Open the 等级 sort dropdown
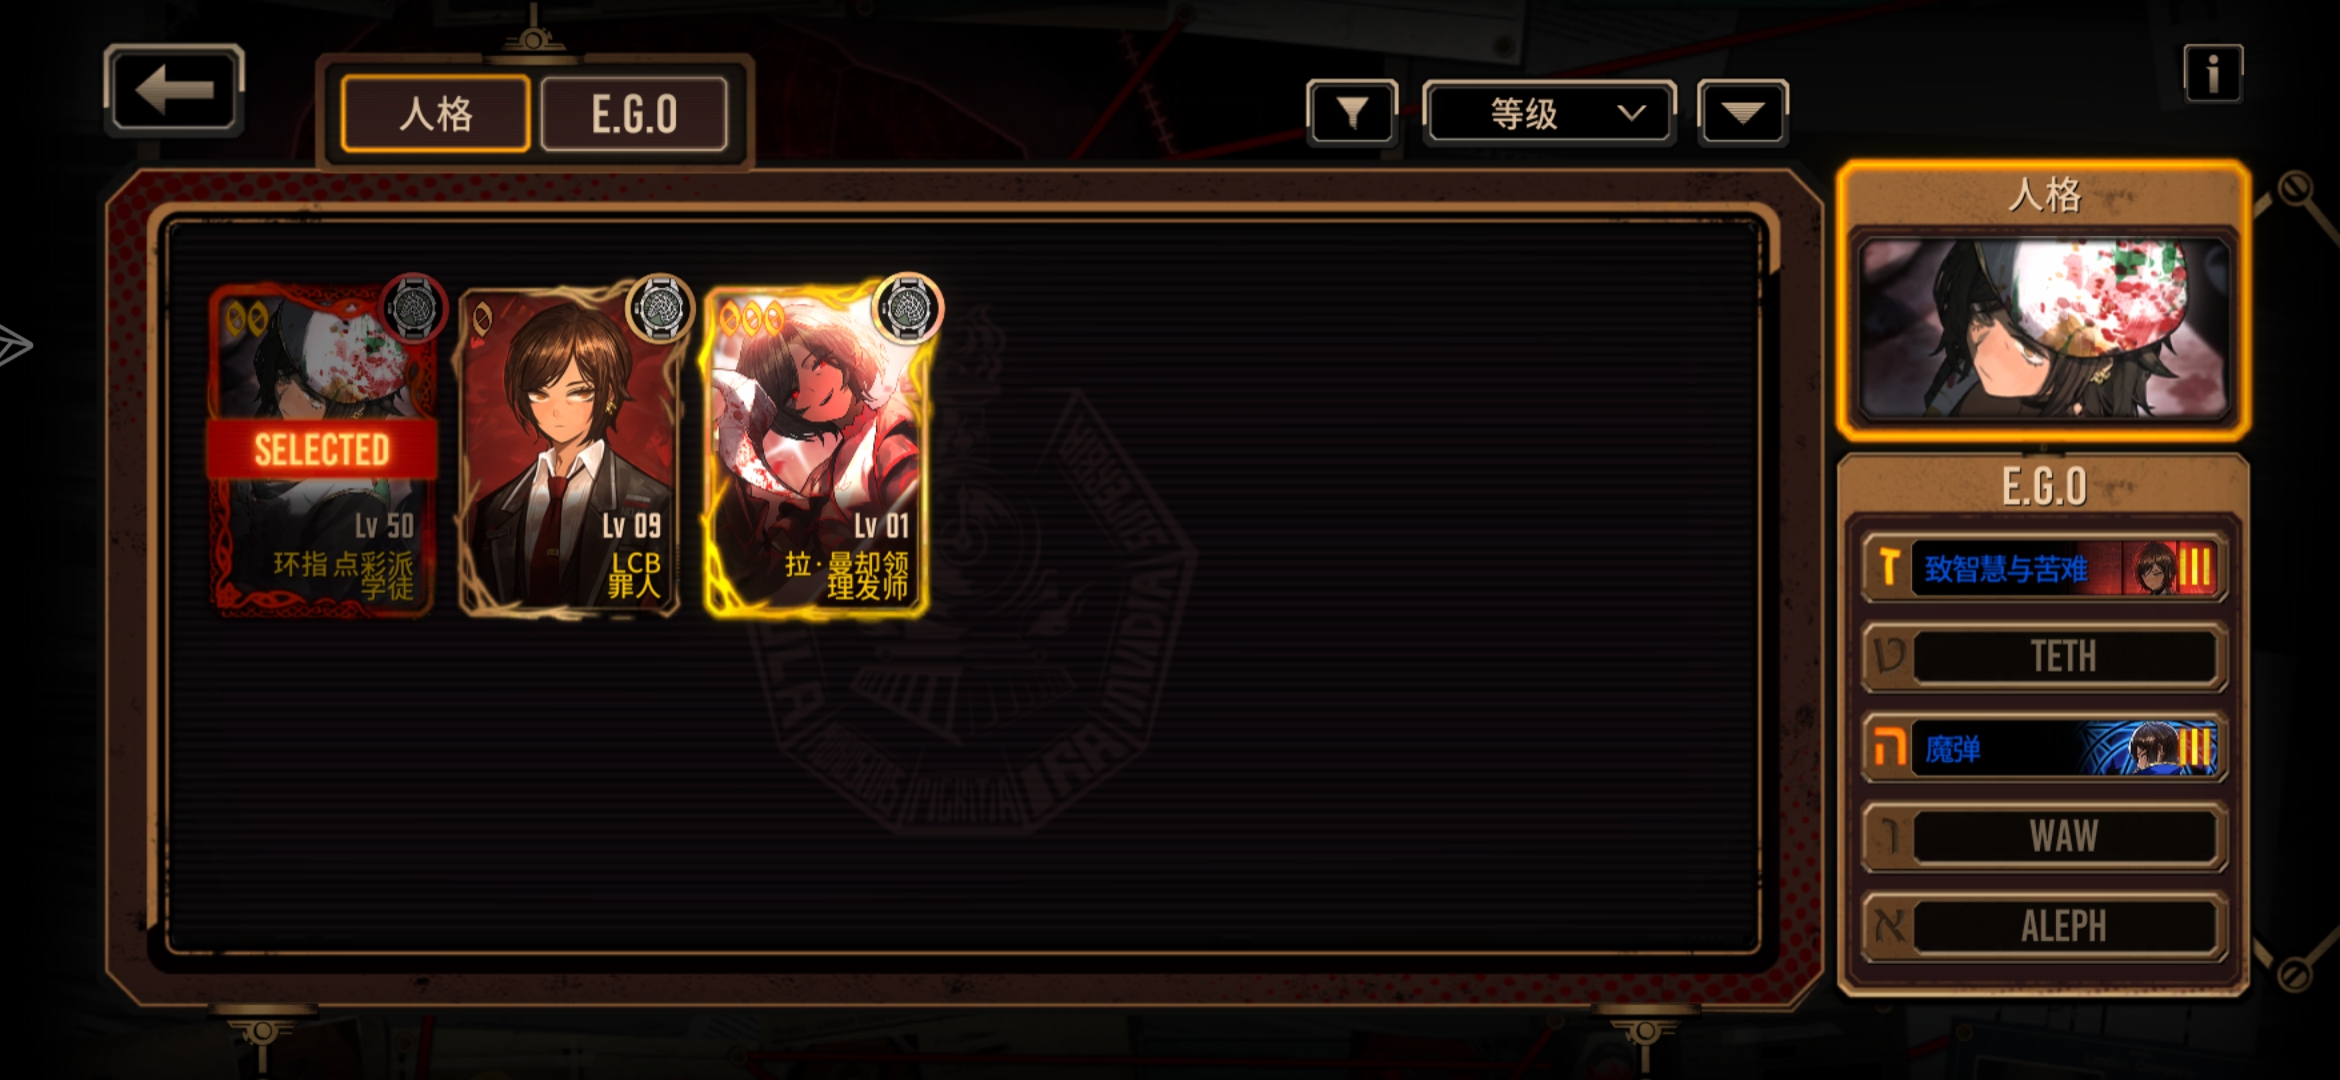Screen dimensions: 2340x1080 pos(1549,113)
